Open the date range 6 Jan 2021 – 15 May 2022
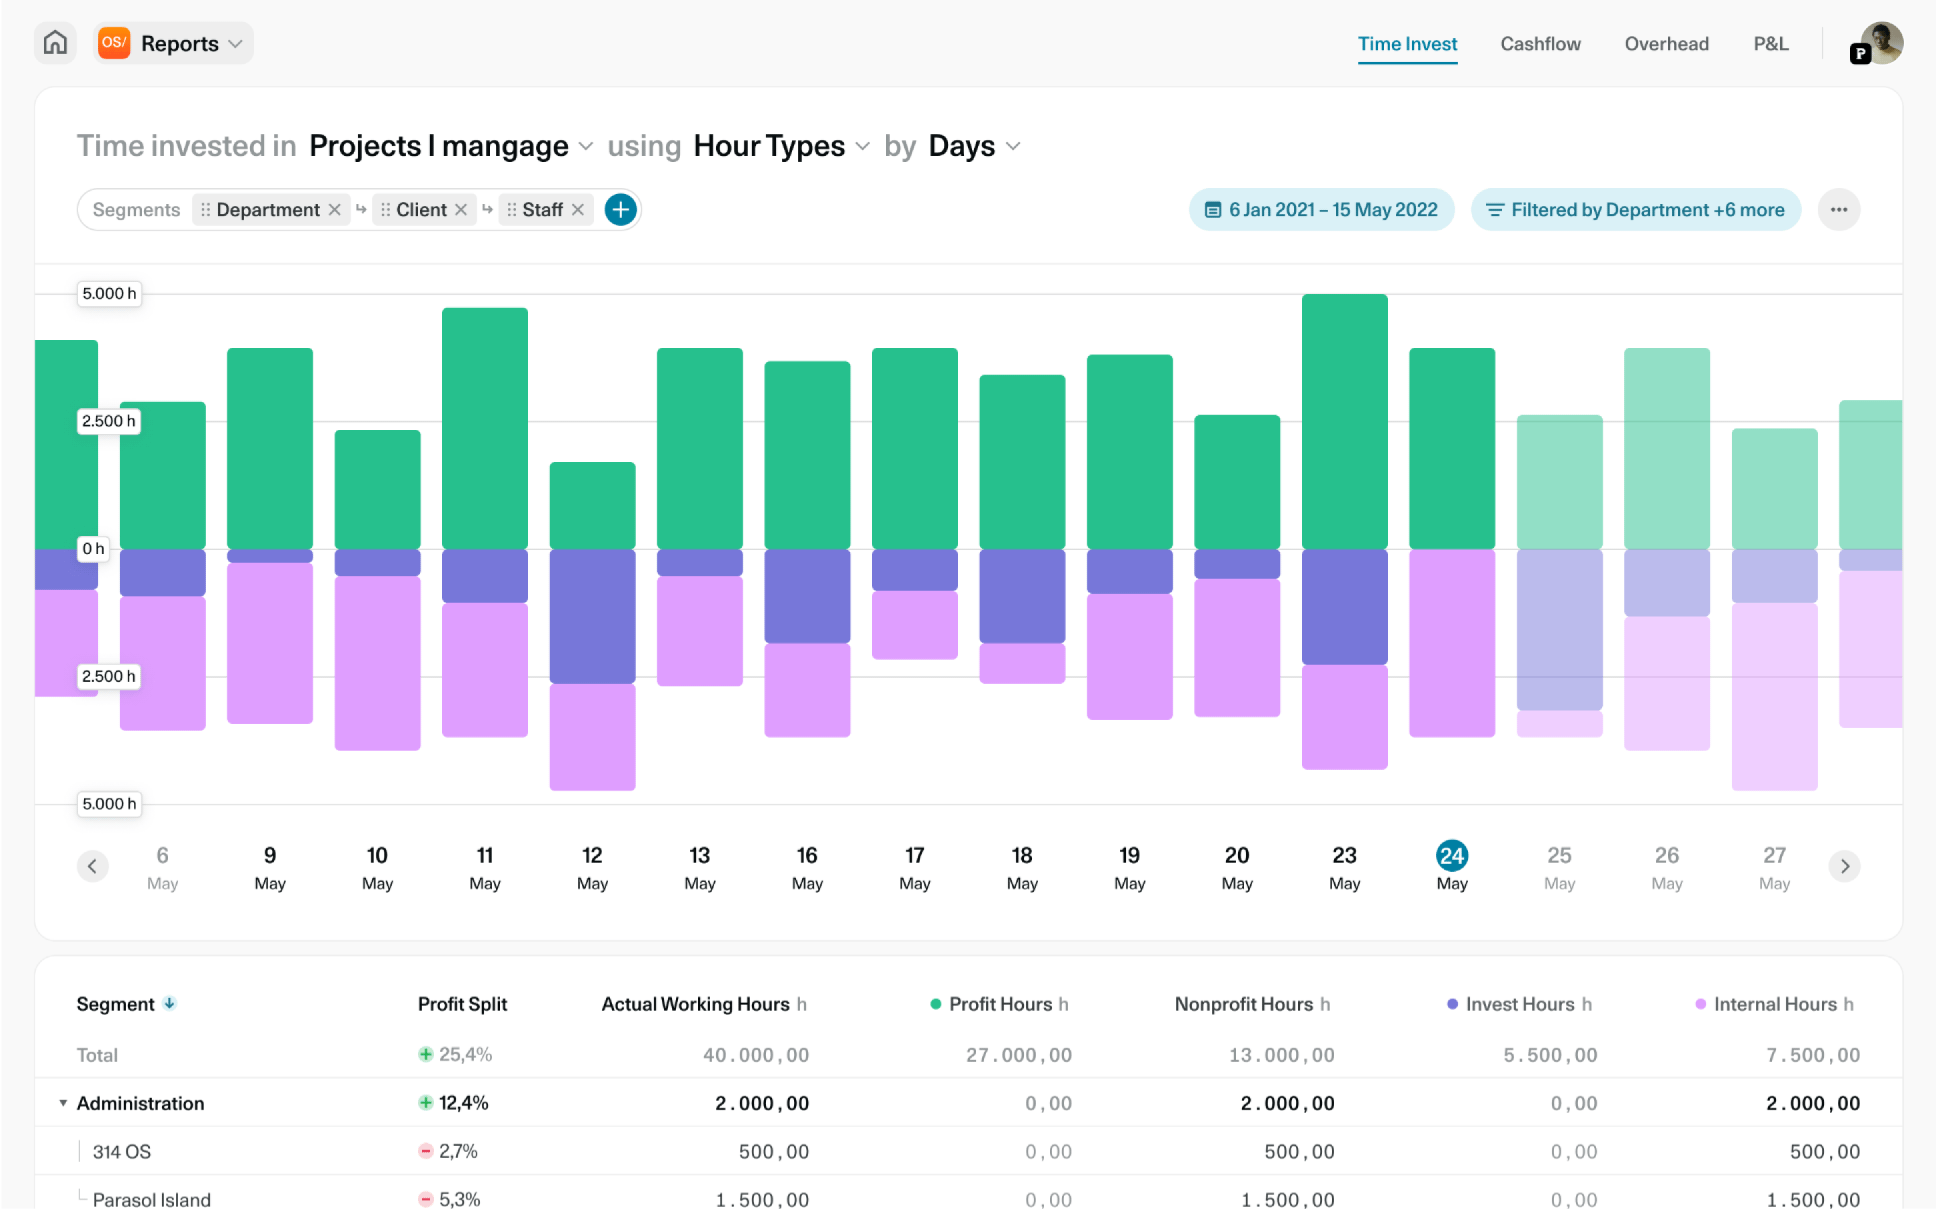This screenshot has width=1936, height=1209. [1321, 210]
